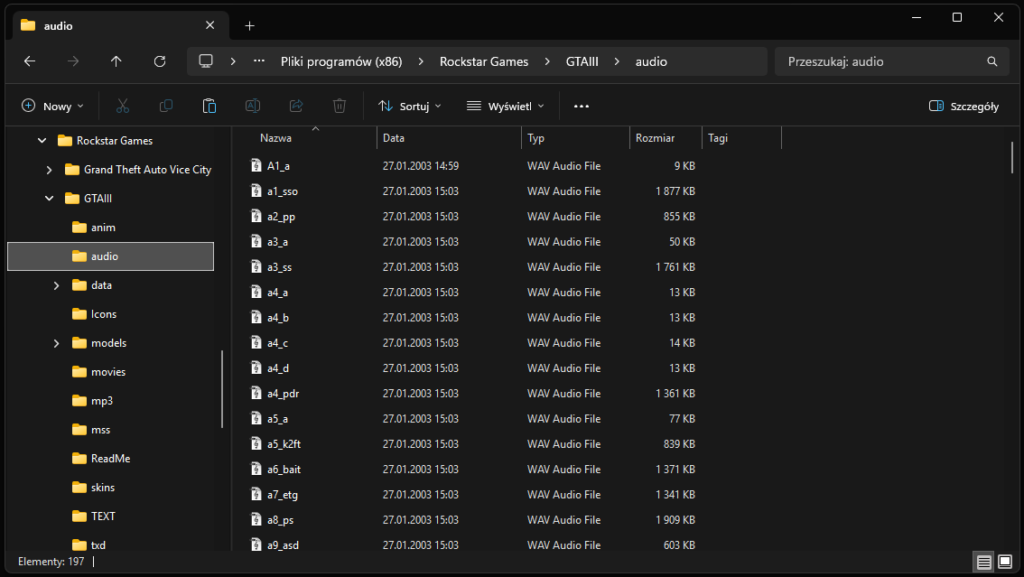Screen dimensions: 1024x577
Task: Switch to details list view in status bar
Action: [985, 562]
